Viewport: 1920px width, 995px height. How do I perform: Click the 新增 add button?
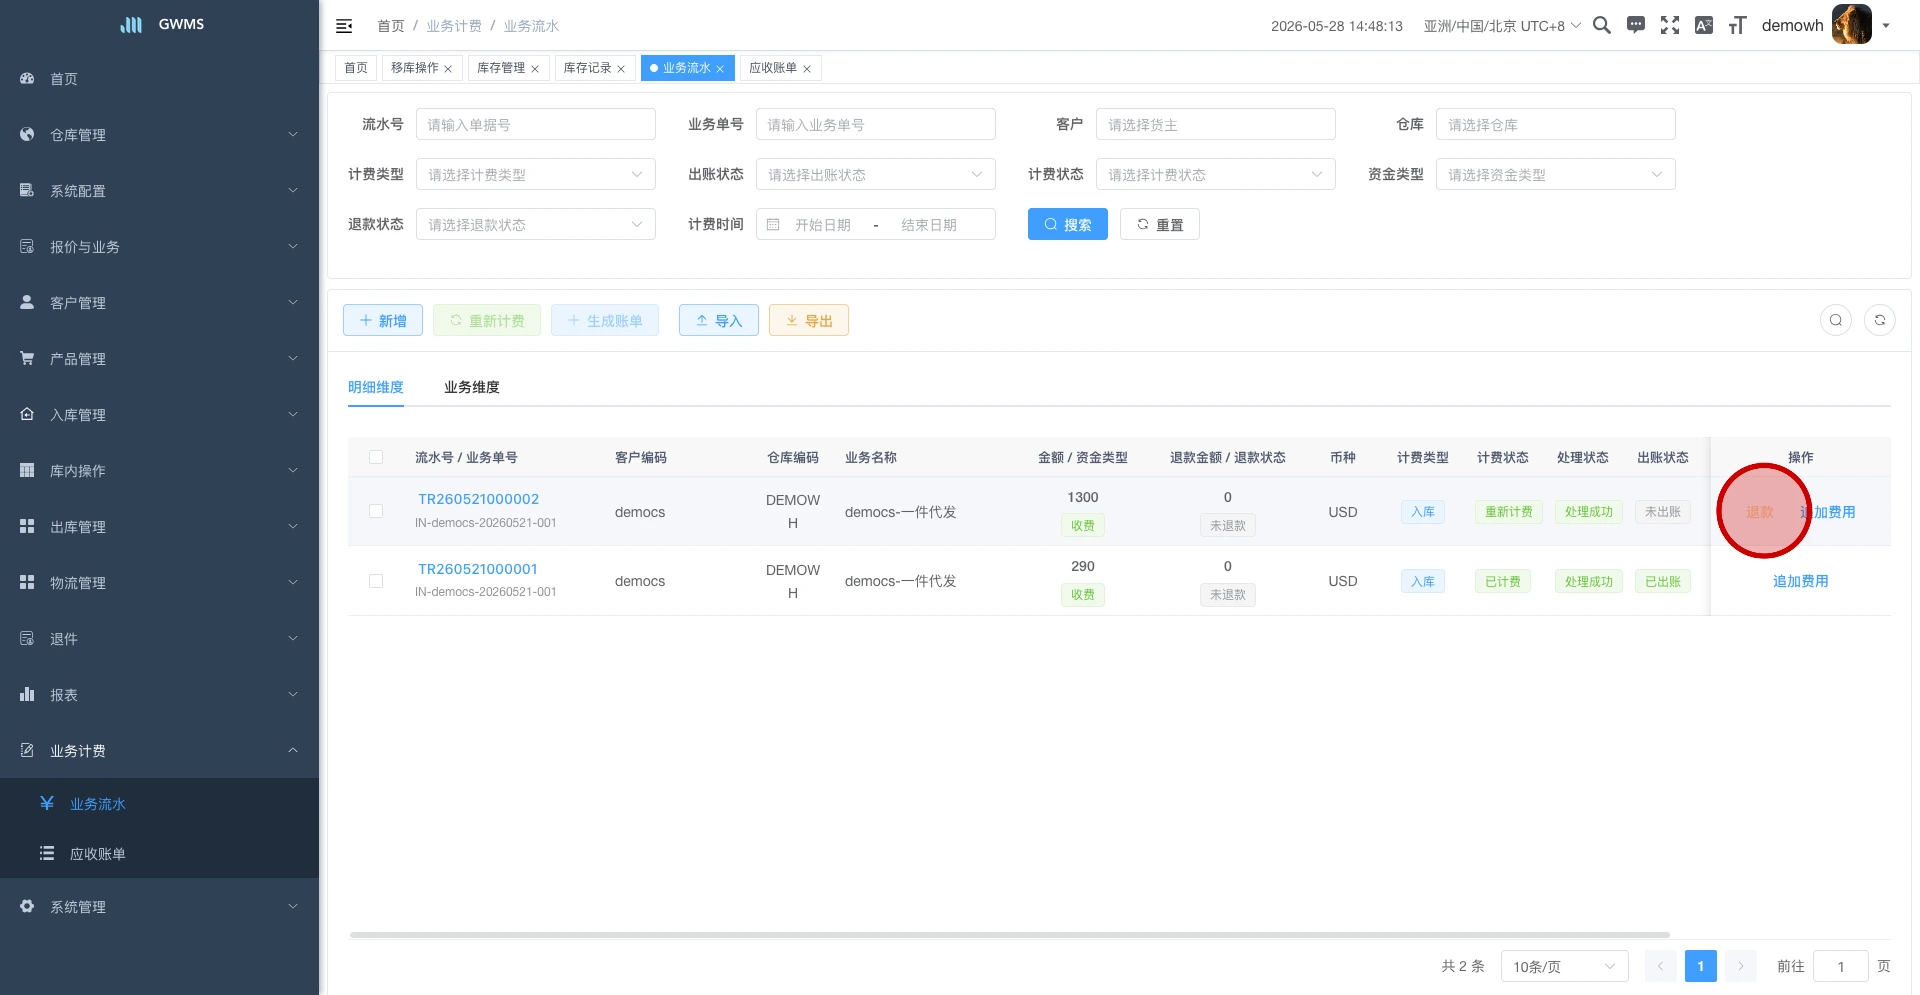[383, 320]
